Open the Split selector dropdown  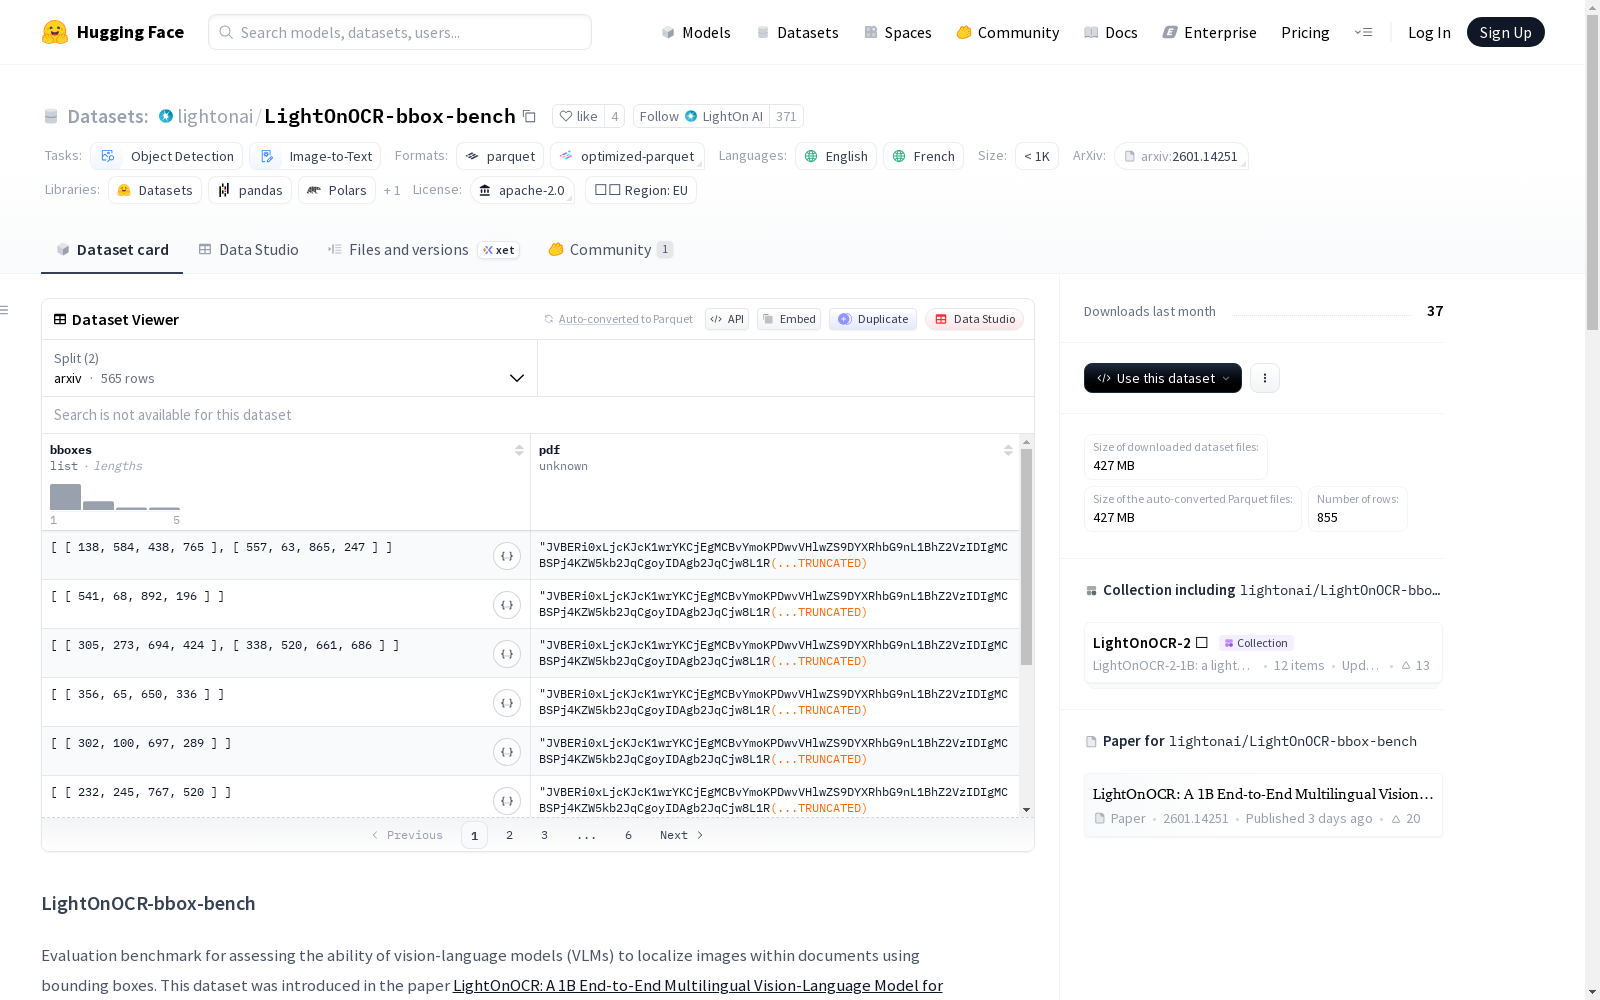[289, 368]
